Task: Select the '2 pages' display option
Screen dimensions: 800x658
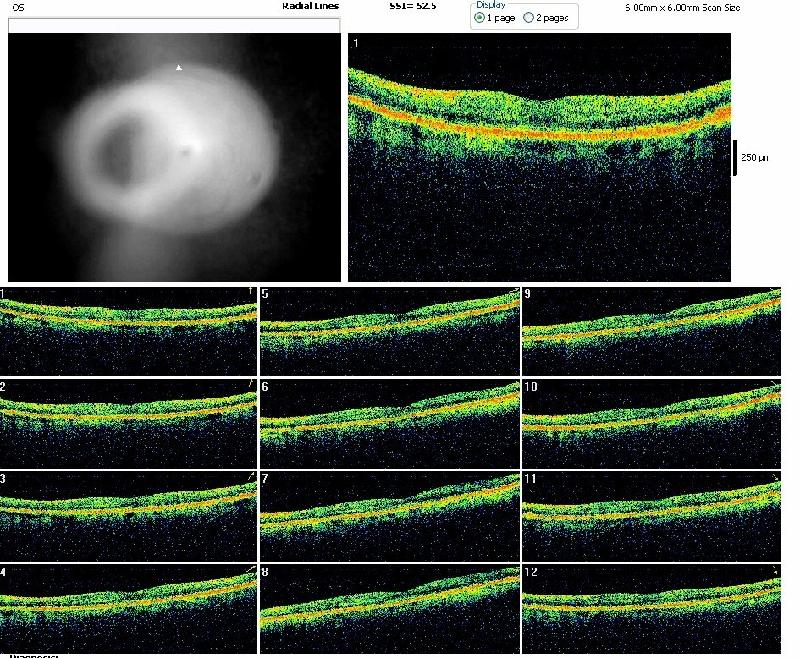Action: pos(529,18)
